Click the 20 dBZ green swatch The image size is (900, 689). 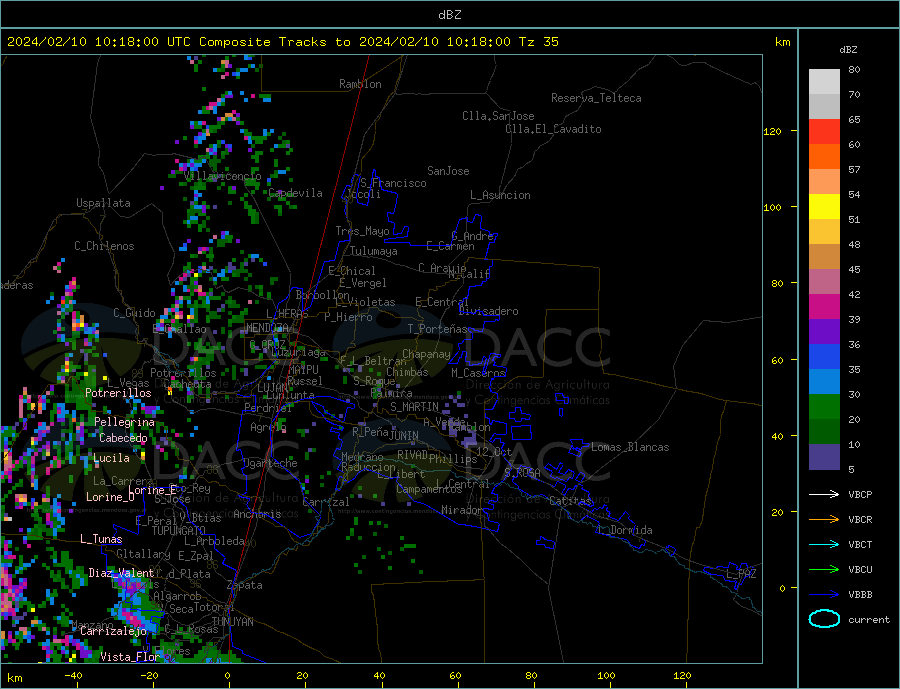pyautogui.click(x=824, y=407)
